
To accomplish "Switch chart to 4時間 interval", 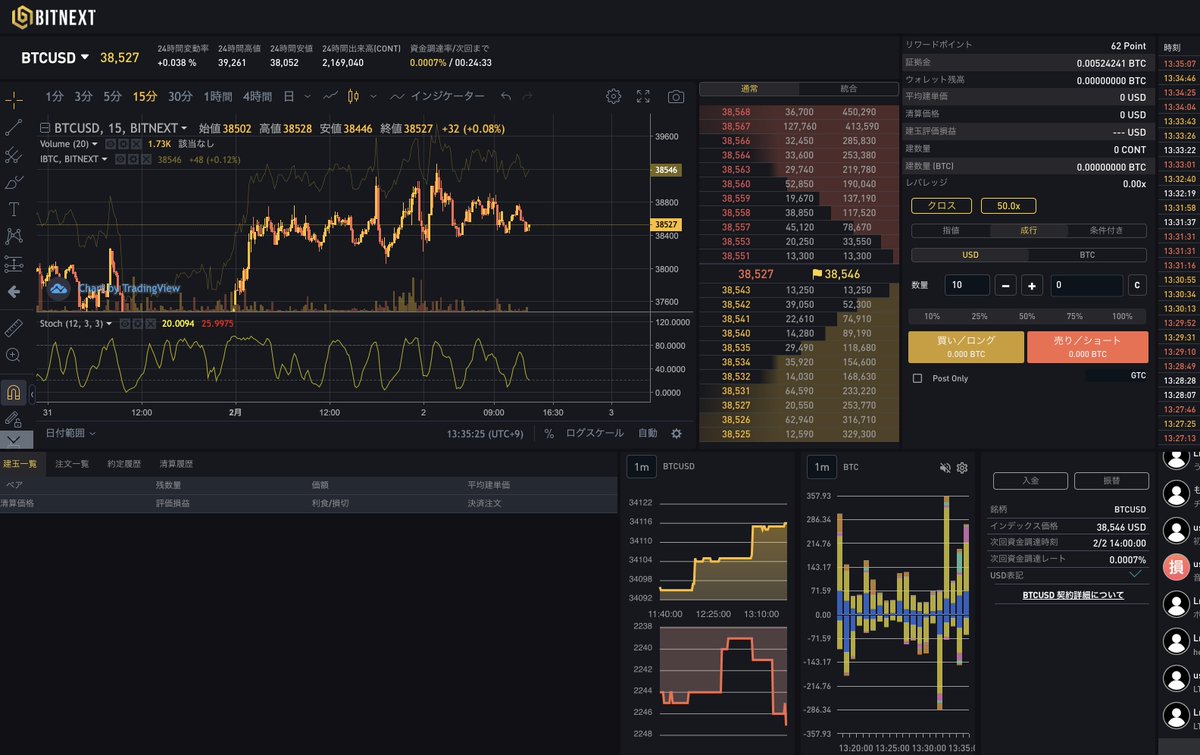I will pyautogui.click(x=257, y=96).
